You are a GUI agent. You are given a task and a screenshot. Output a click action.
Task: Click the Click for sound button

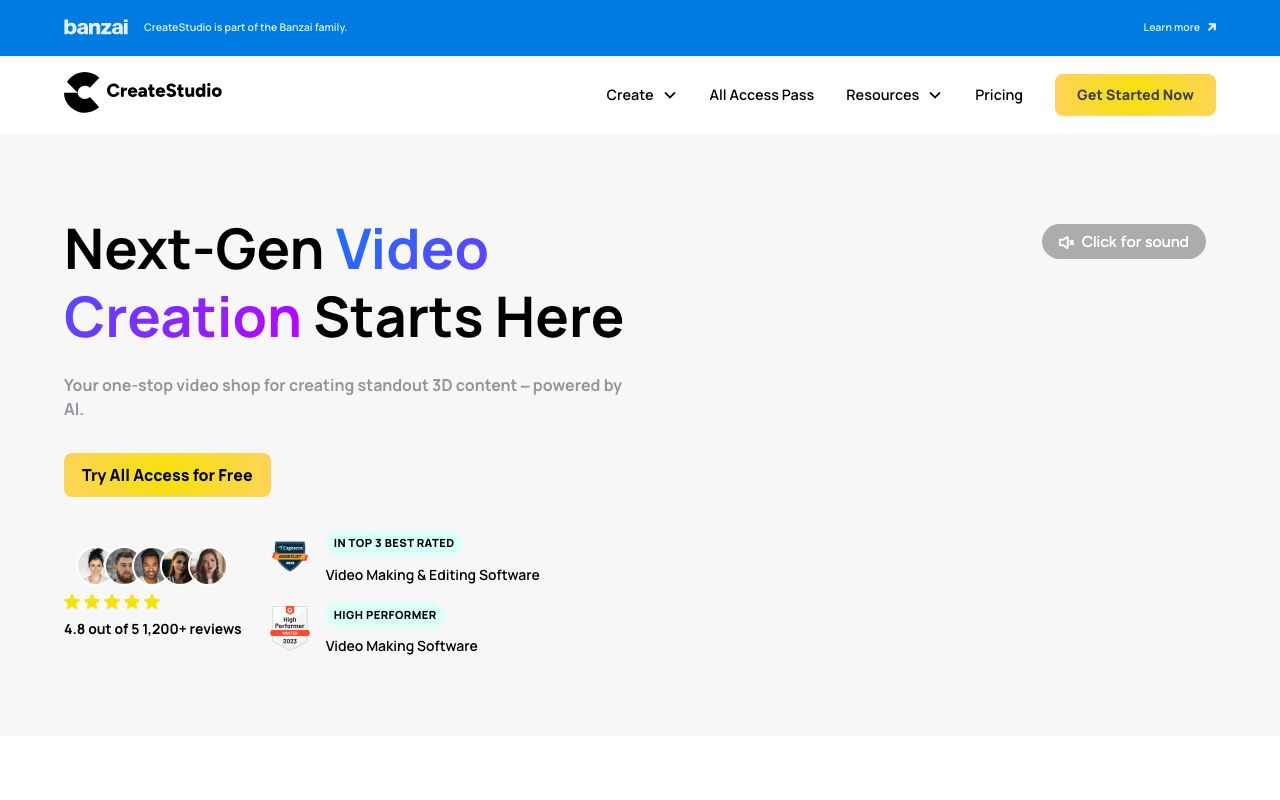[1124, 242]
